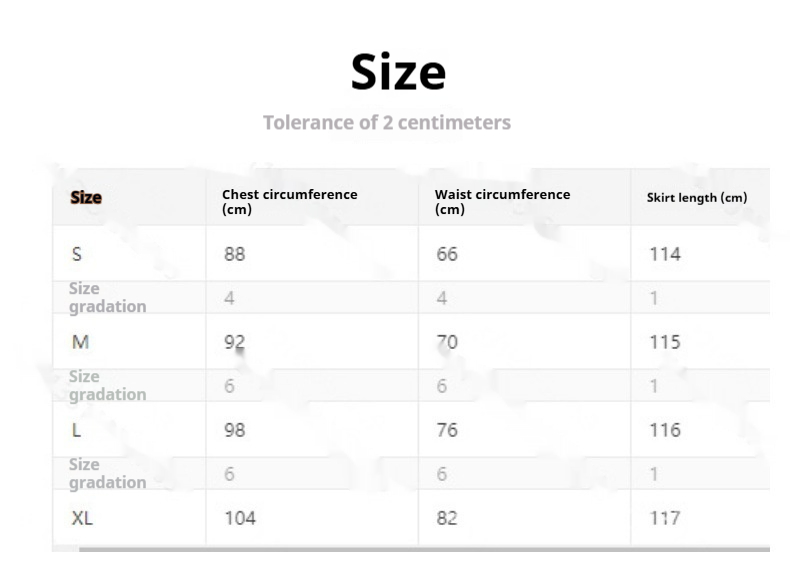Click the Waist circumference (cm) column header
The height and width of the screenshot is (572, 790).
[502, 202]
